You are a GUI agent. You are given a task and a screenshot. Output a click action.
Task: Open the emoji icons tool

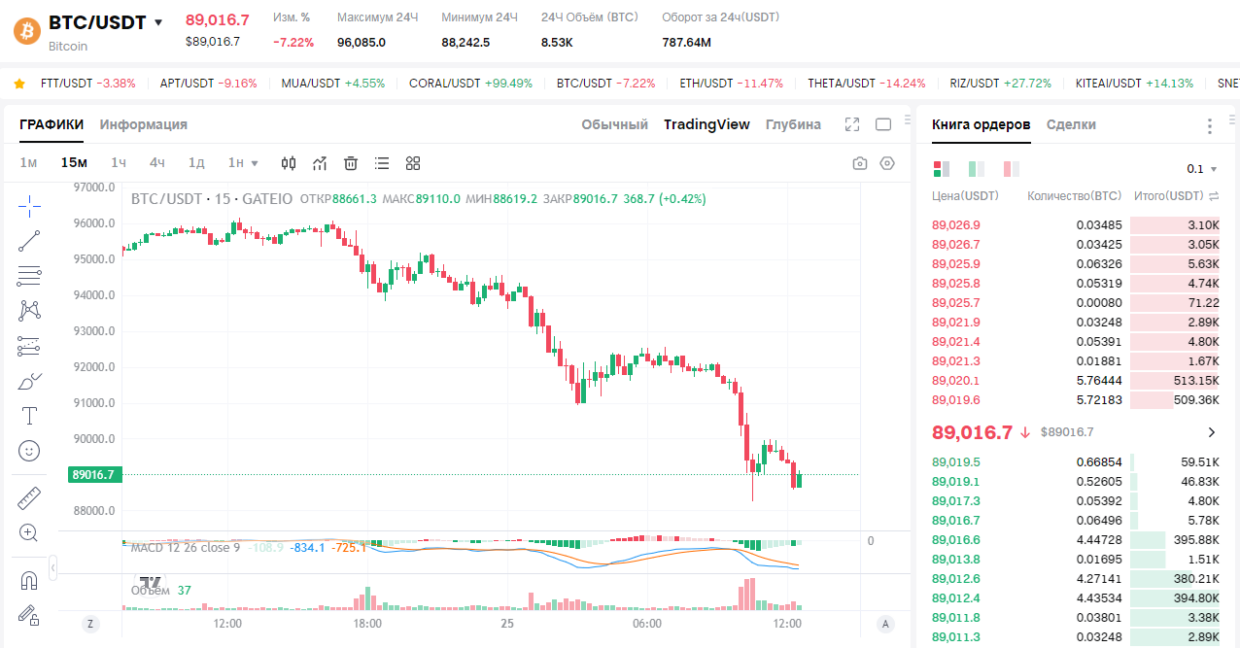pyautogui.click(x=29, y=451)
